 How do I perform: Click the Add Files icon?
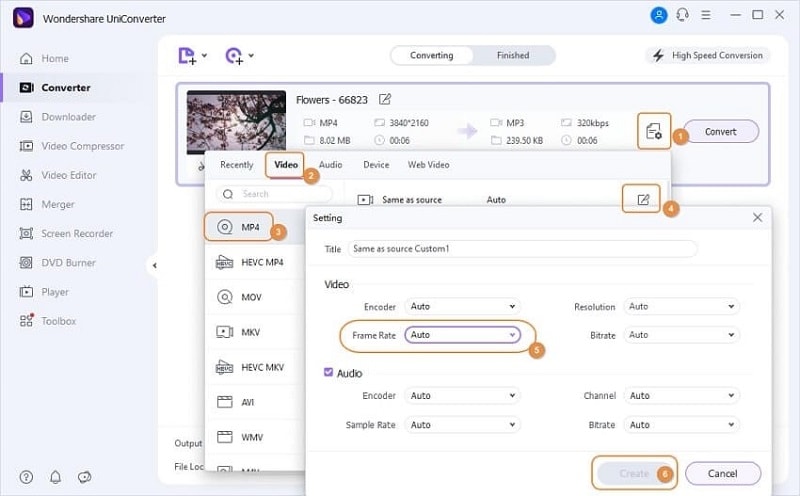tap(187, 56)
